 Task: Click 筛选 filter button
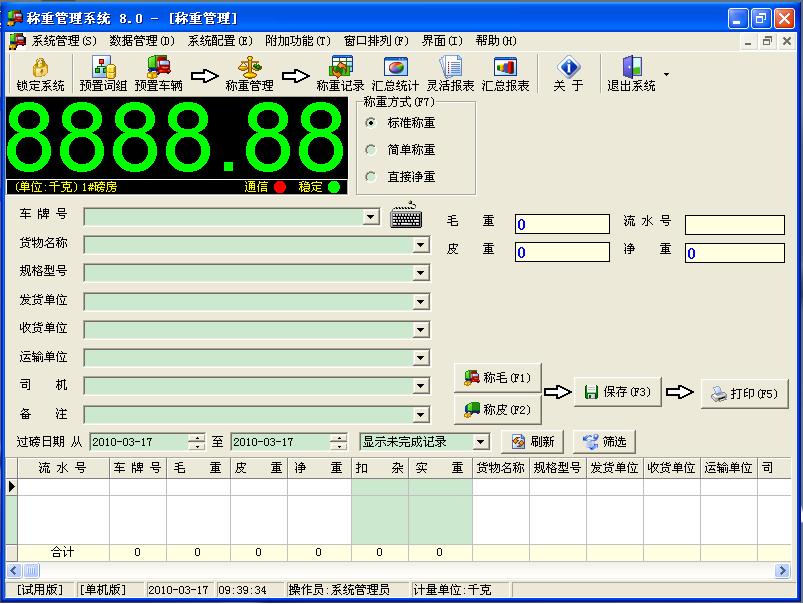click(604, 442)
